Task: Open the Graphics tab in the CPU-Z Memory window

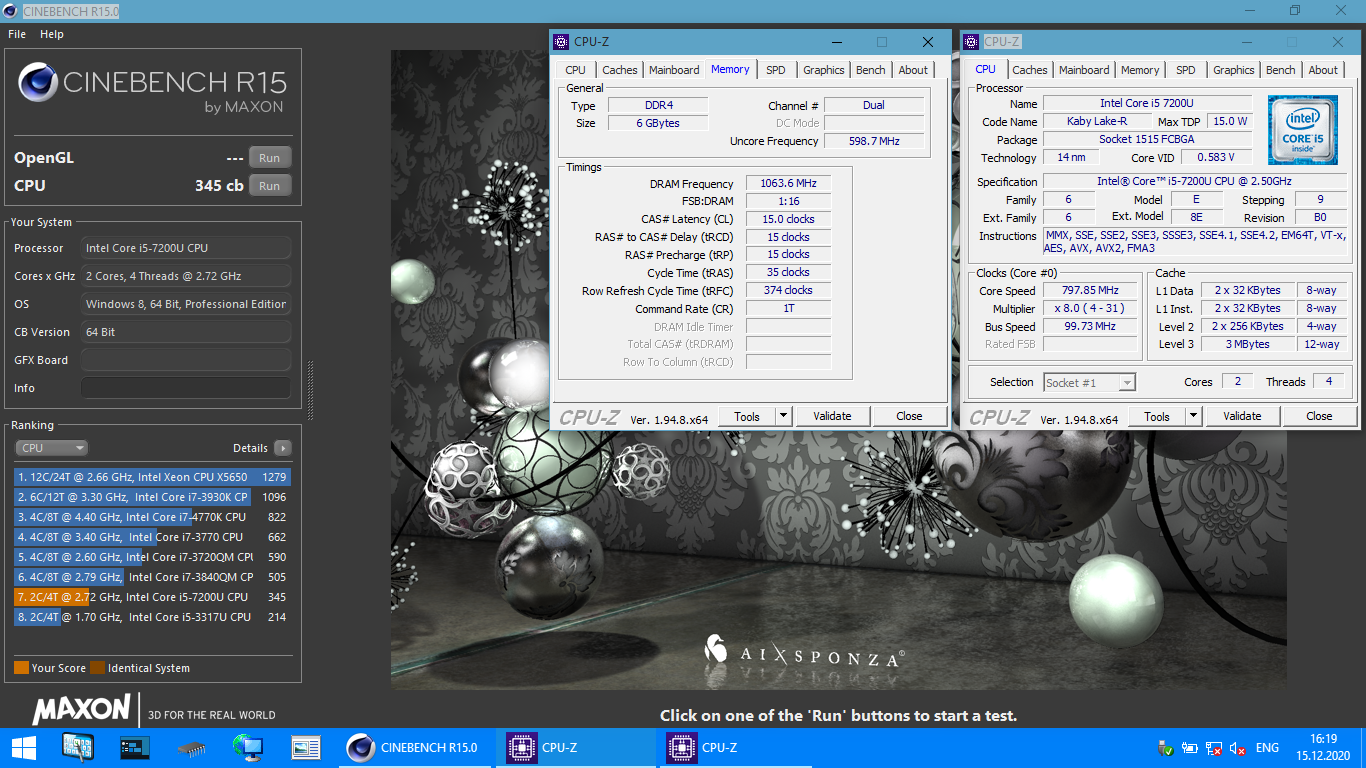Action: coord(824,70)
